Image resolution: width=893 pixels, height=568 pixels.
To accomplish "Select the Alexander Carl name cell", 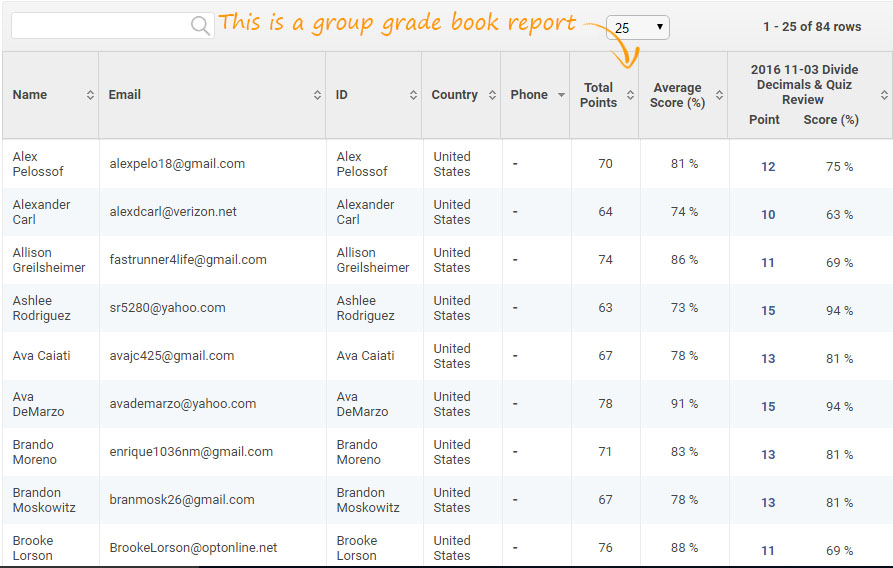I will [x=41, y=212].
